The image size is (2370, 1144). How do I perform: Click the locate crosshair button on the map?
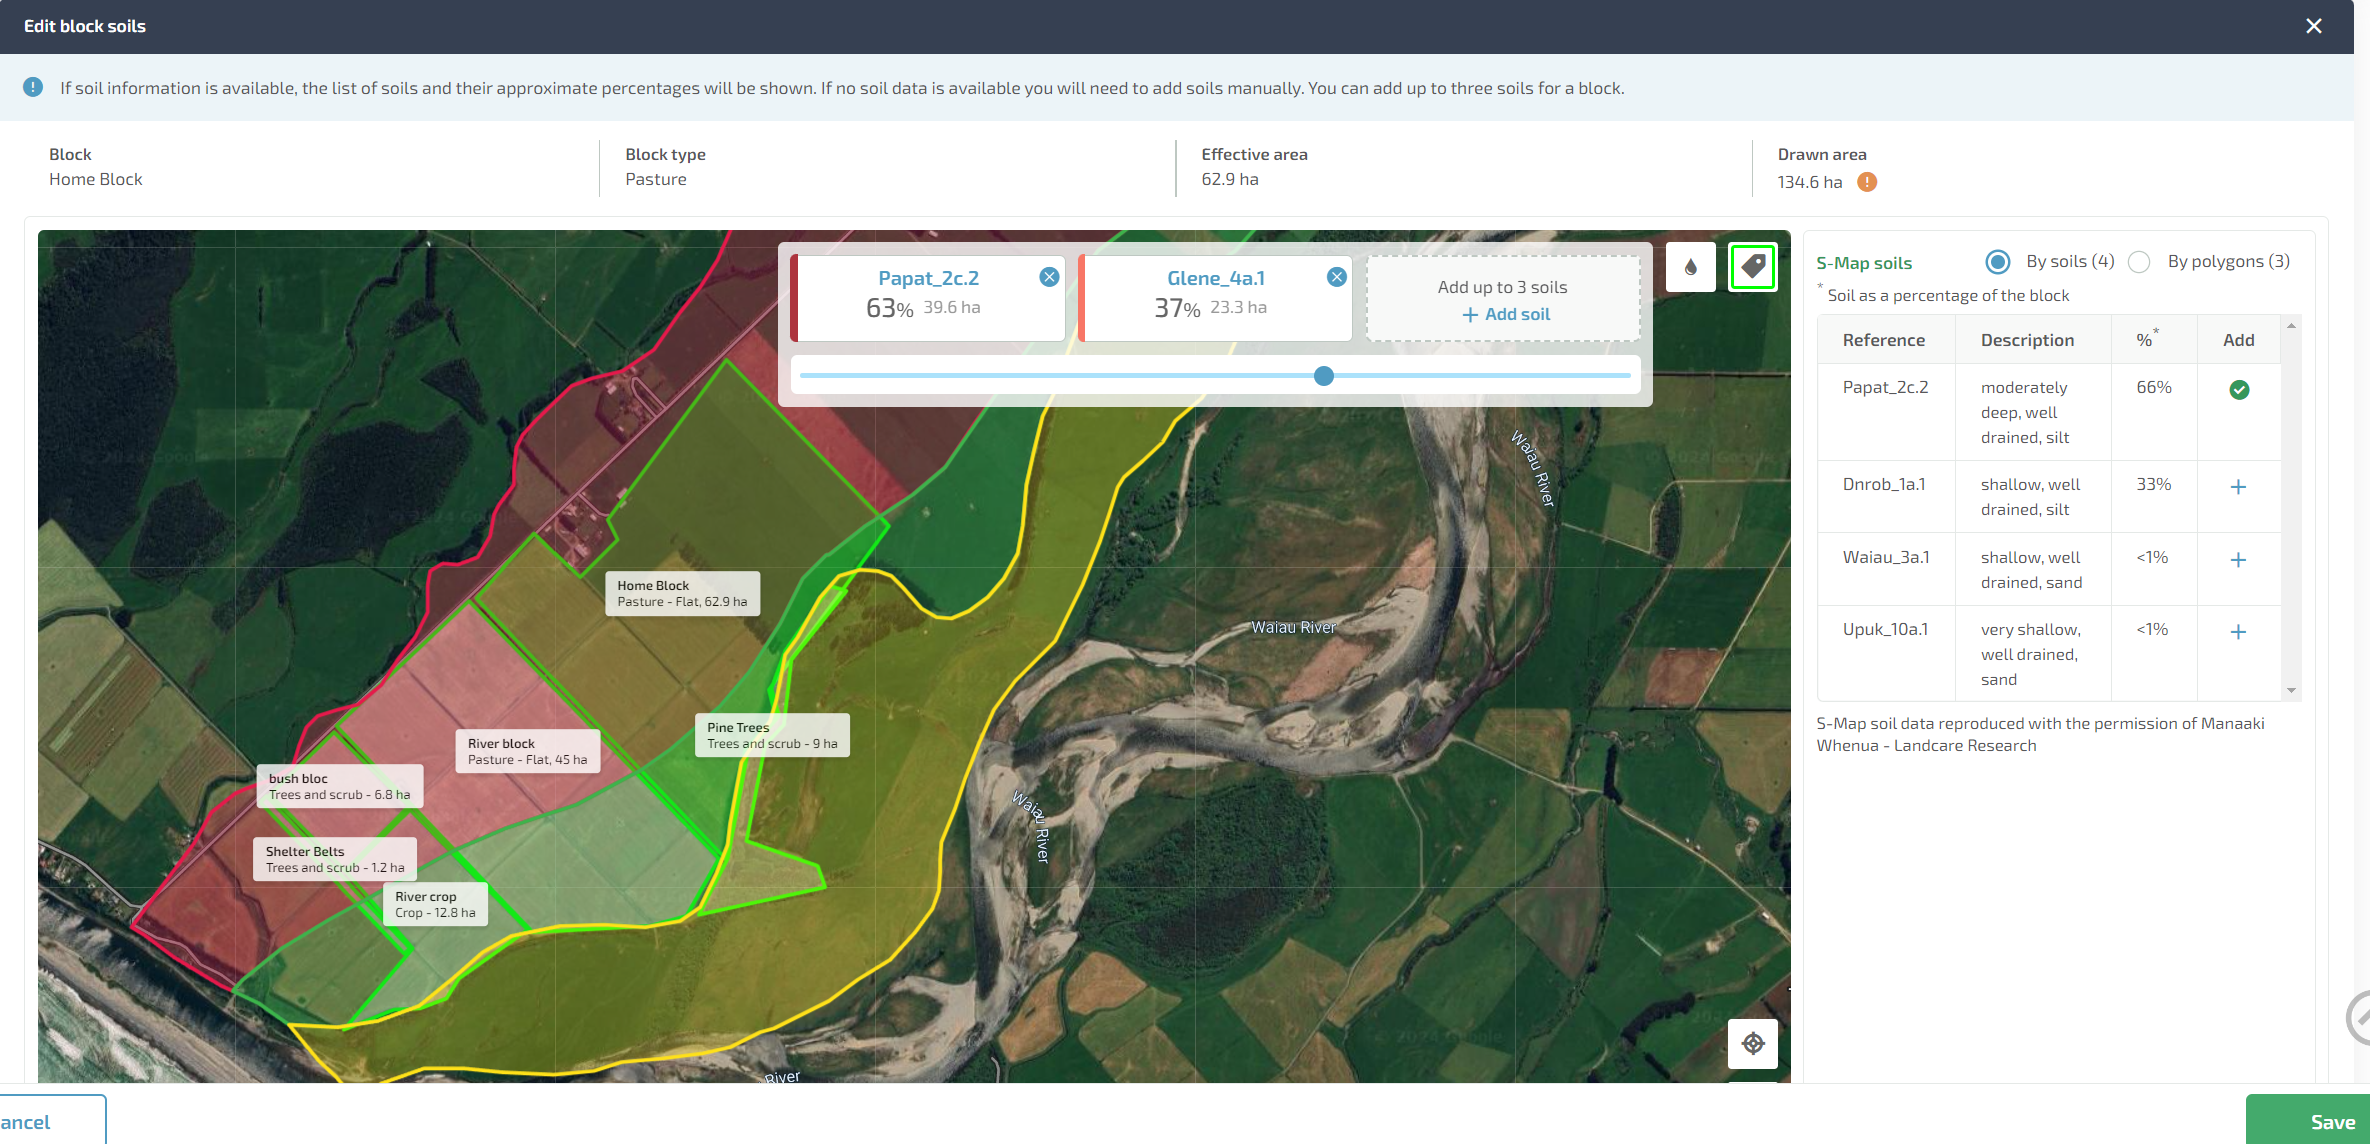click(1753, 1043)
